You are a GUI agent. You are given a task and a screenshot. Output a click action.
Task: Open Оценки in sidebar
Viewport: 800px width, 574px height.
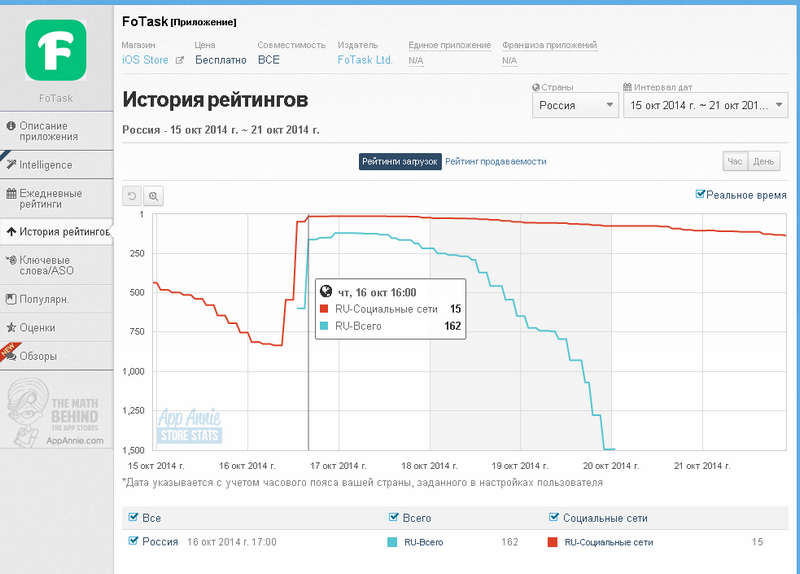click(56, 328)
